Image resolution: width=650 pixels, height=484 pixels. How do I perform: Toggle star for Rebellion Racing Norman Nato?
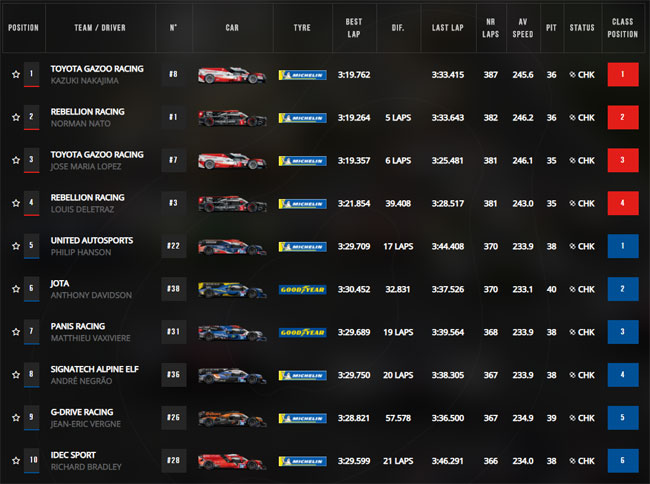click(16, 118)
